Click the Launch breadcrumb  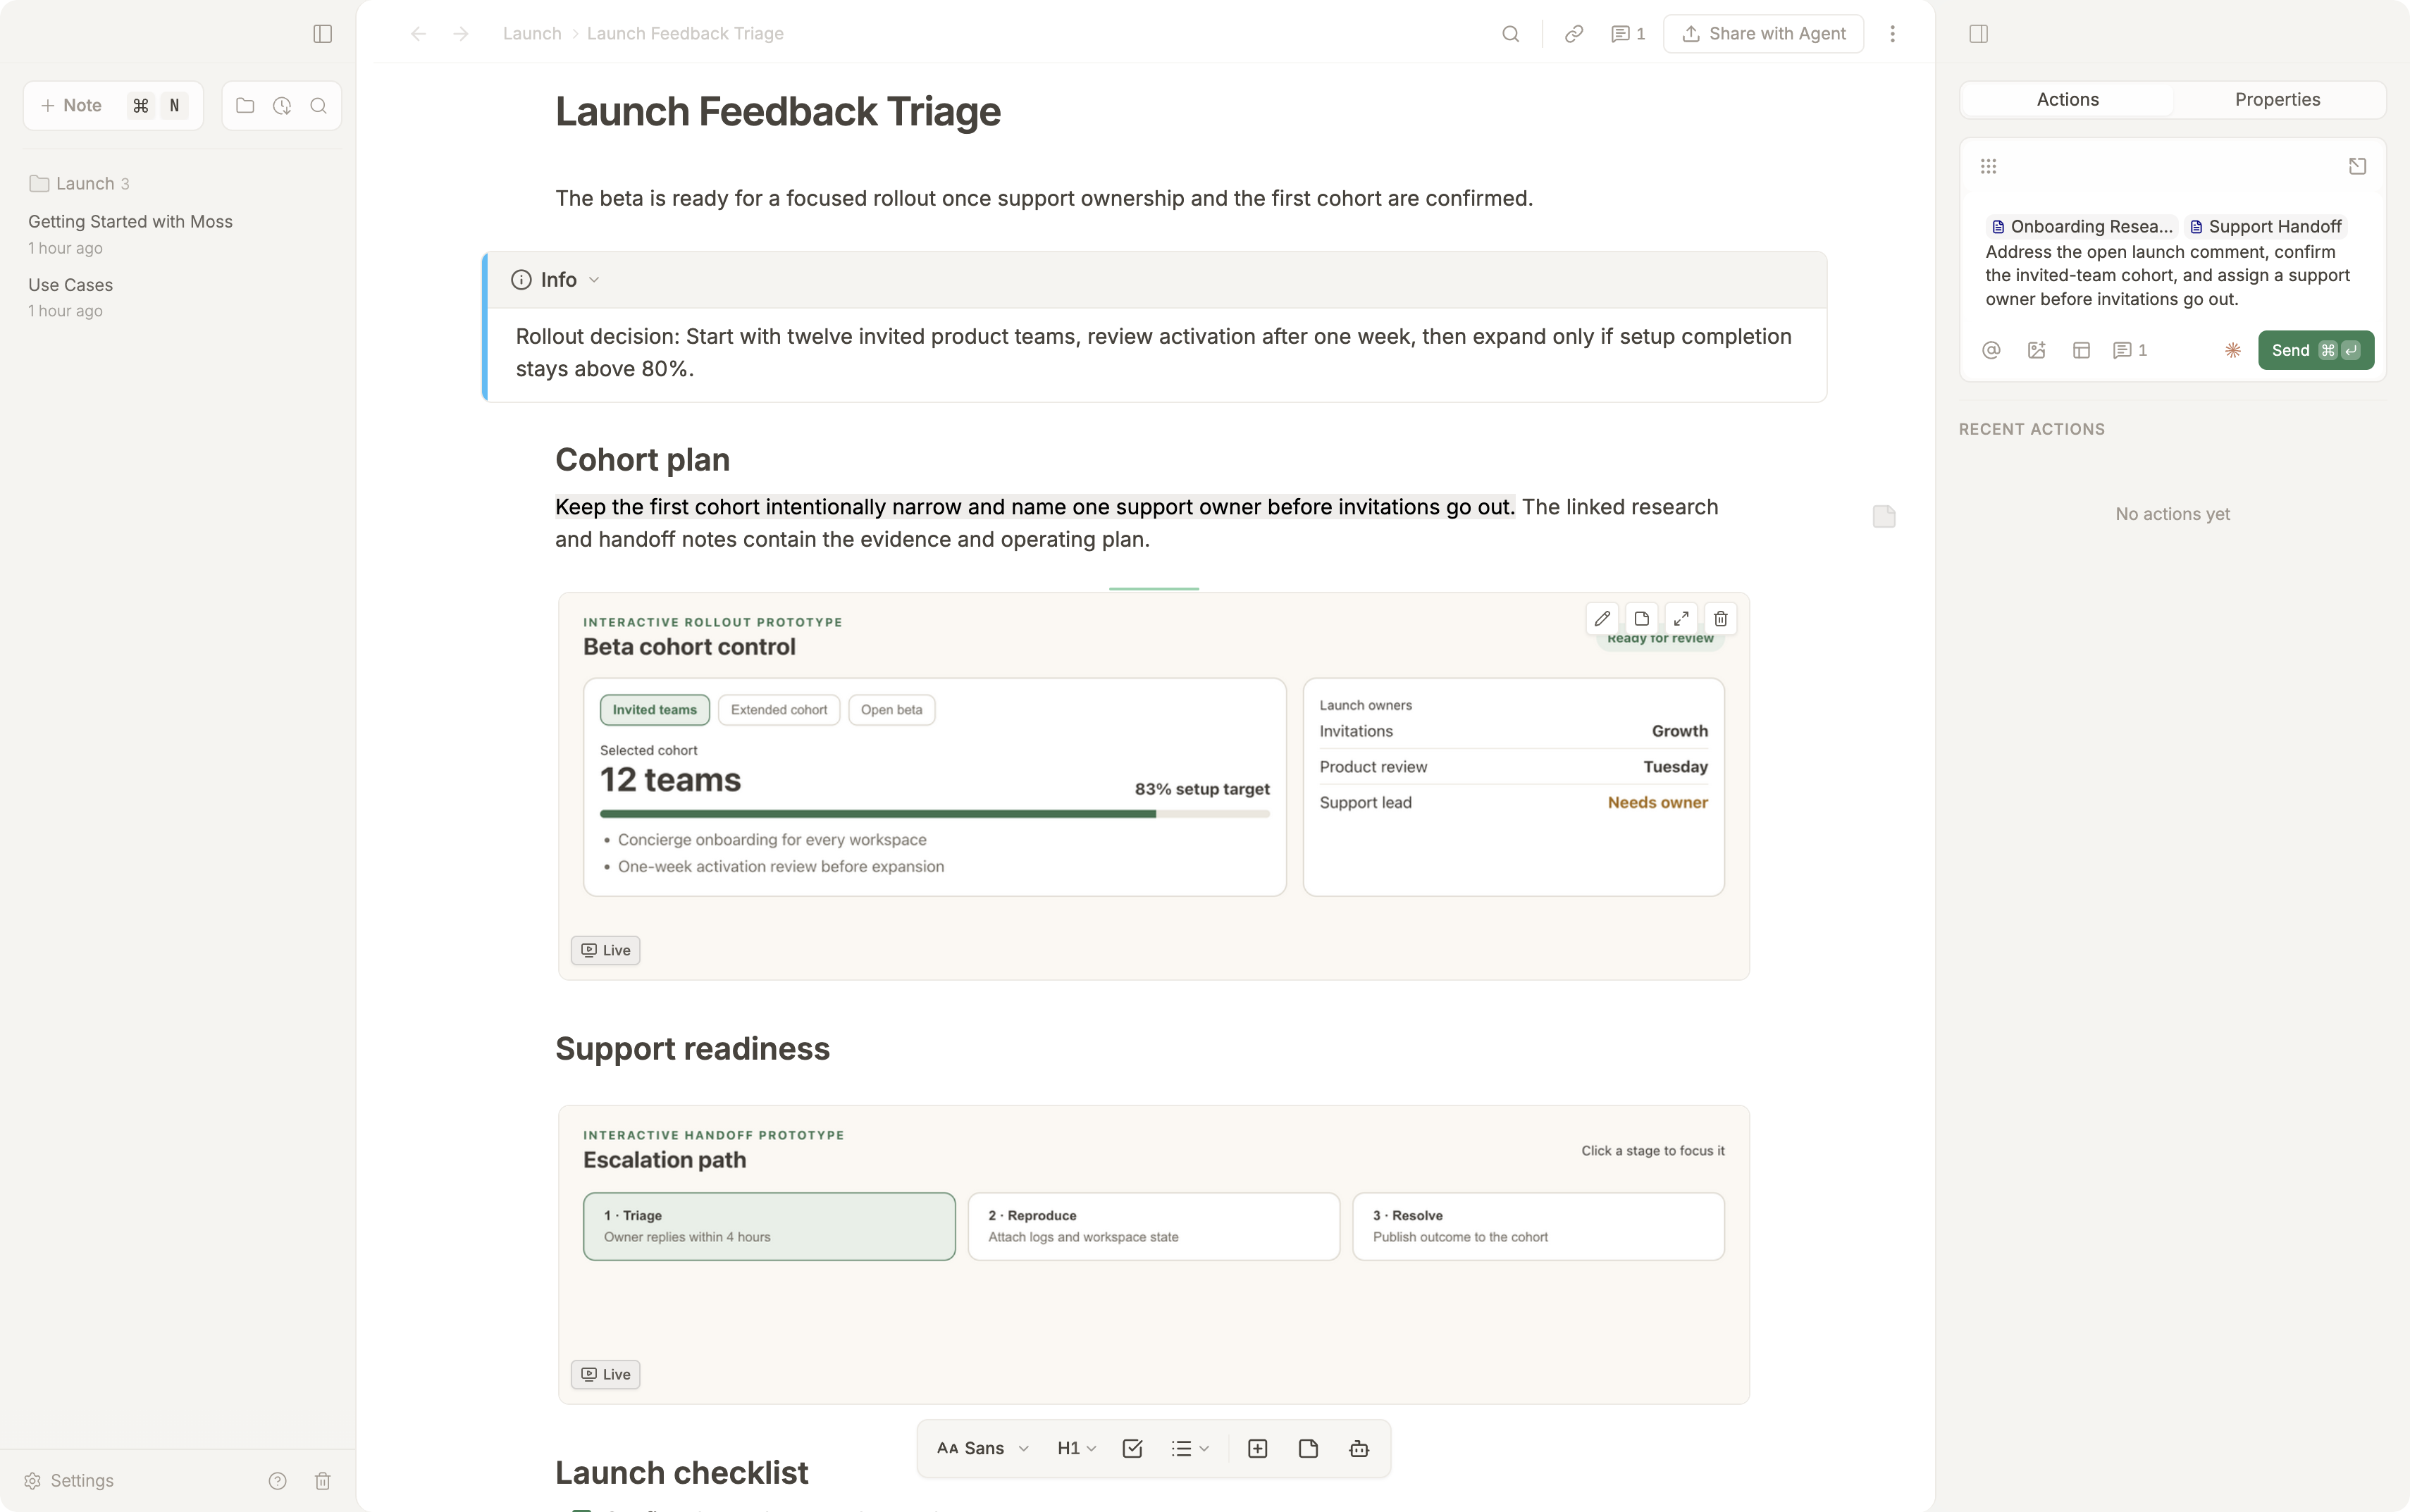pyautogui.click(x=532, y=34)
